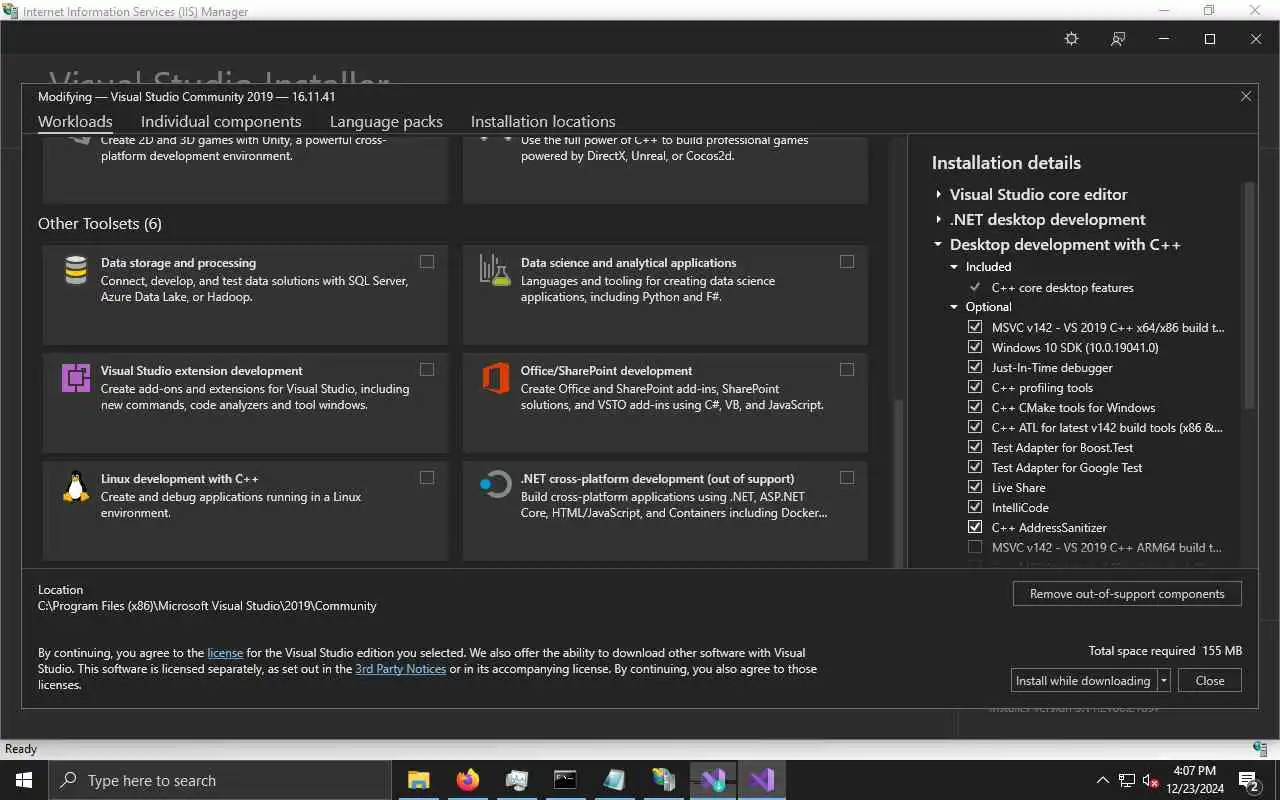Switch to Individual components tab
The width and height of the screenshot is (1280, 800).
[221, 121]
